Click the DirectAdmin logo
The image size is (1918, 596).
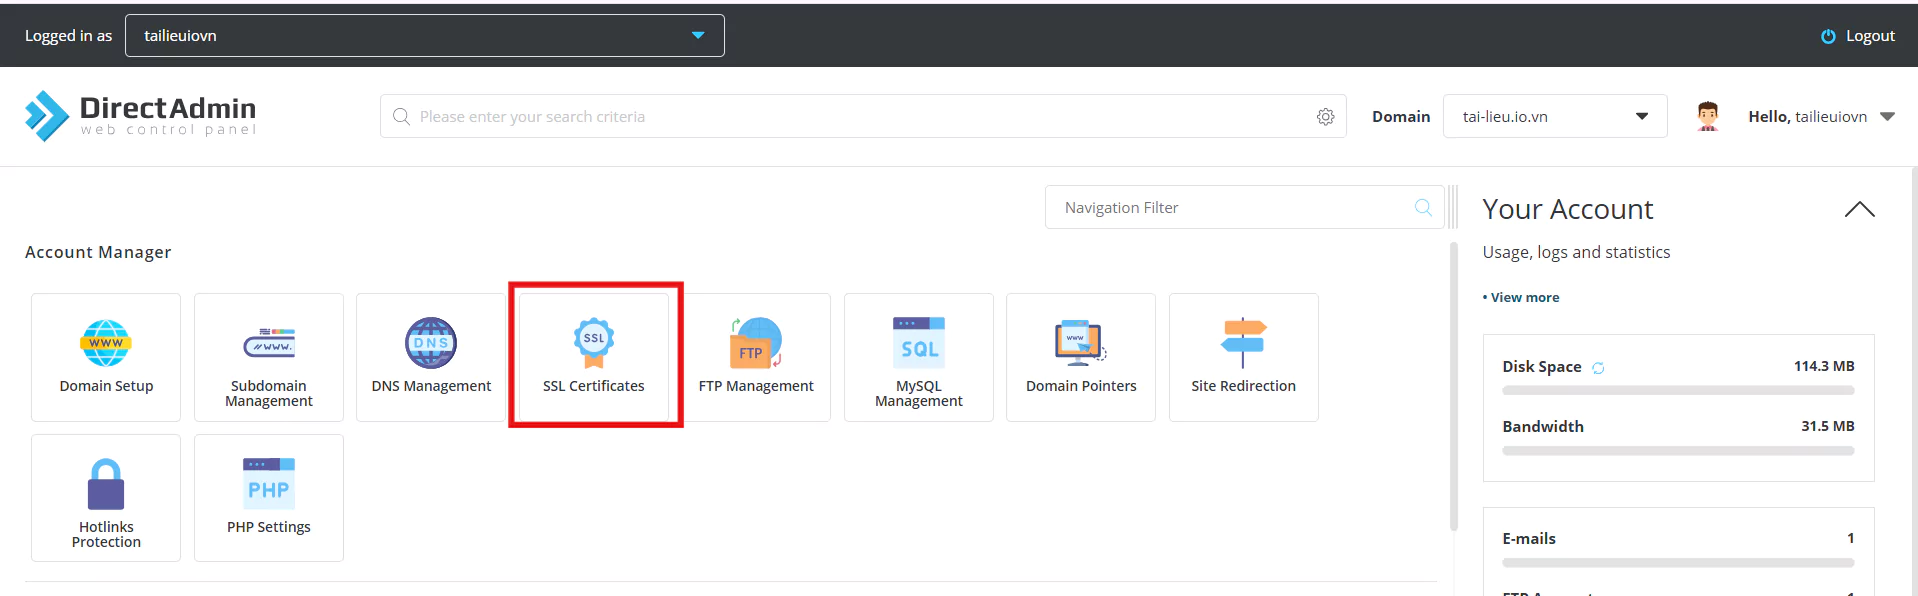pos(141,116)
